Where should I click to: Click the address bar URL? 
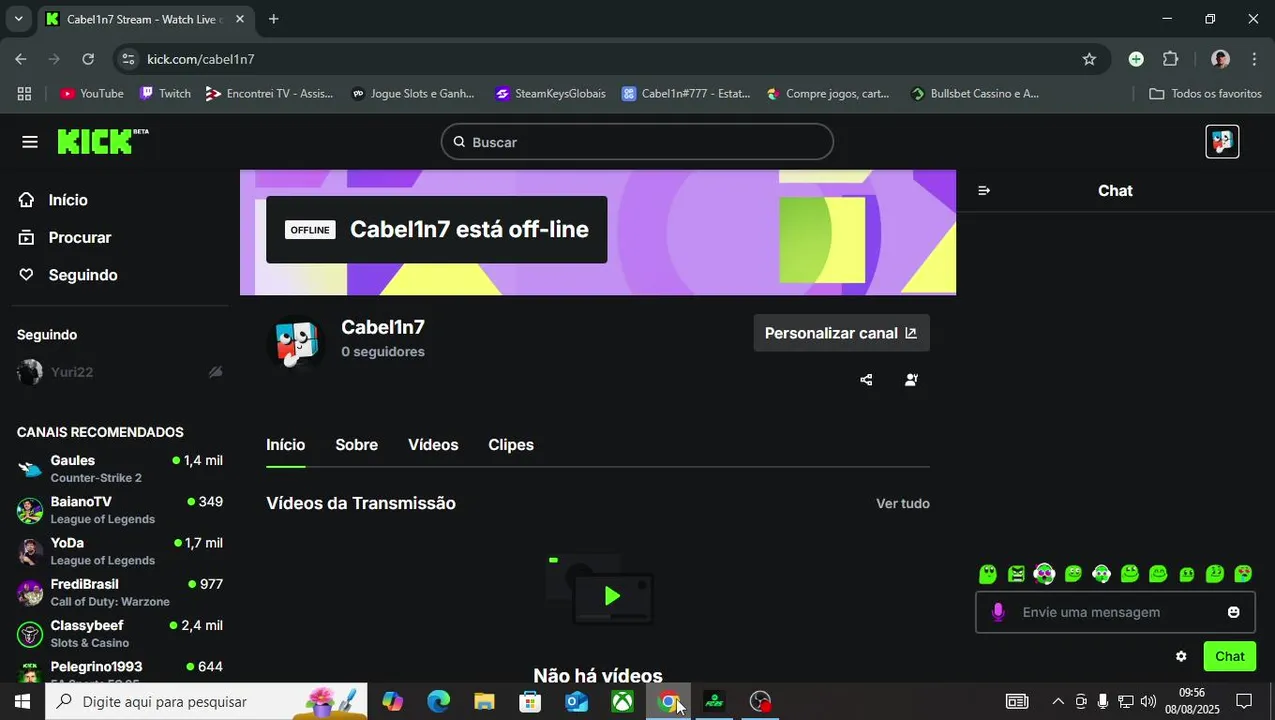pos(201,59)
